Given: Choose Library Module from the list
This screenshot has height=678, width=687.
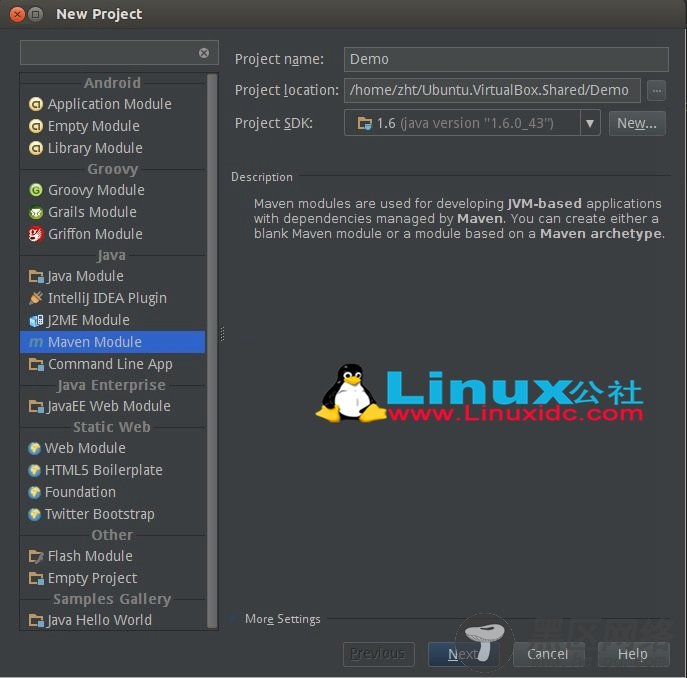Looking at the screenshot, I should pos(112,148).
